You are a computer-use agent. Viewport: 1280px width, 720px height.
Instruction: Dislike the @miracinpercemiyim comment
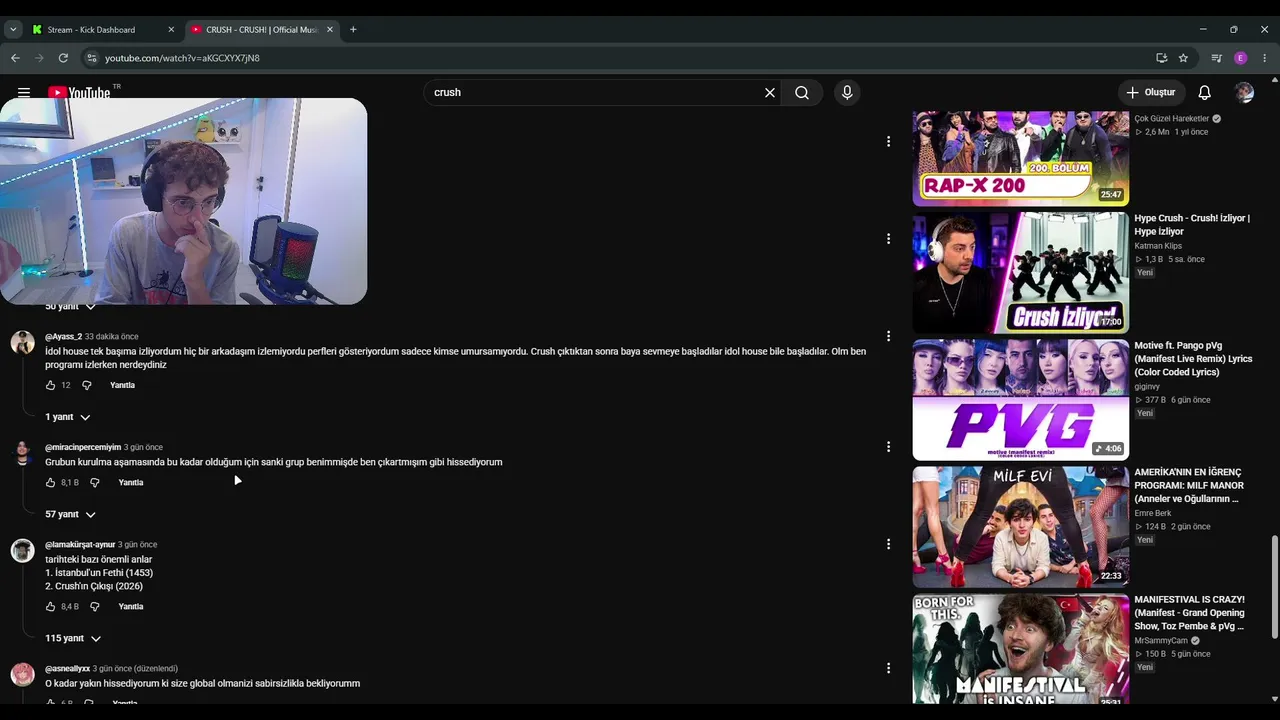94,482
